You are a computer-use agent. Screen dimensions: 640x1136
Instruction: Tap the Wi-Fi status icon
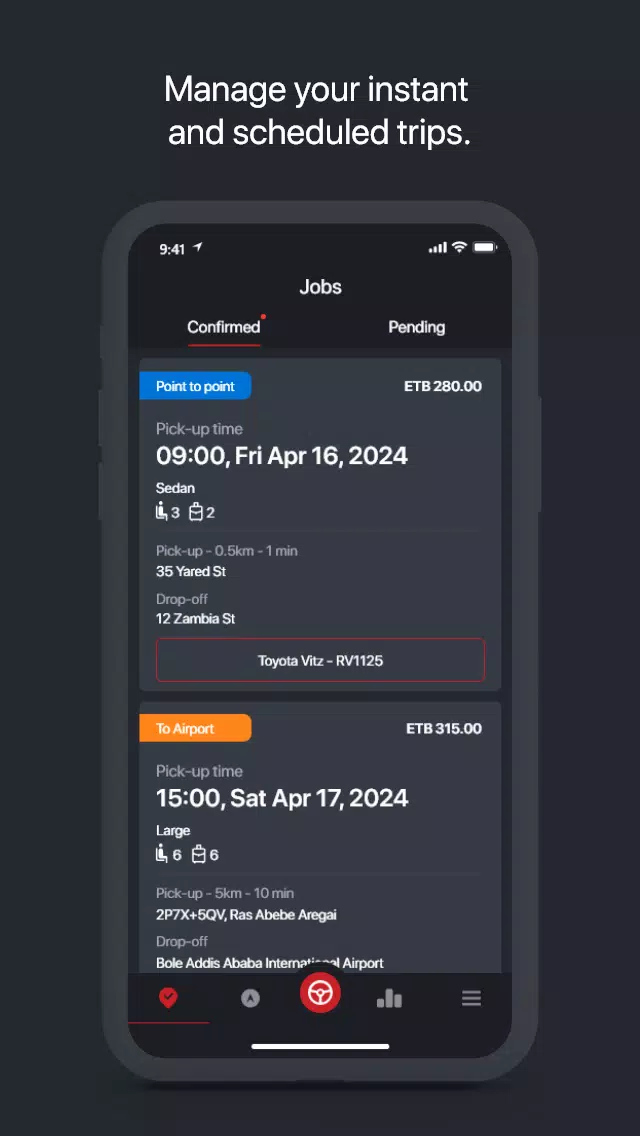pyautogui.click(x=459, y=248)
